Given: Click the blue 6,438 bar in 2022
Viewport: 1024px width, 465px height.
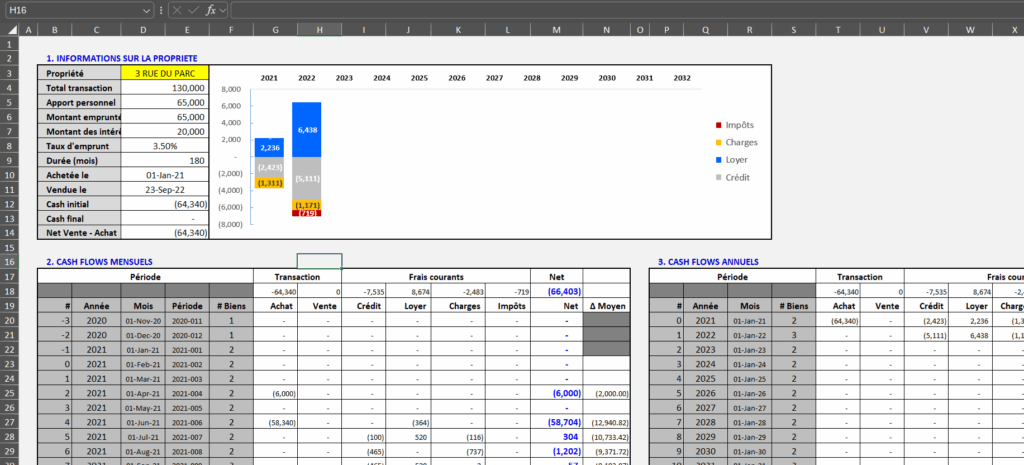Looking at the screenshot, I should pos(307,130).
